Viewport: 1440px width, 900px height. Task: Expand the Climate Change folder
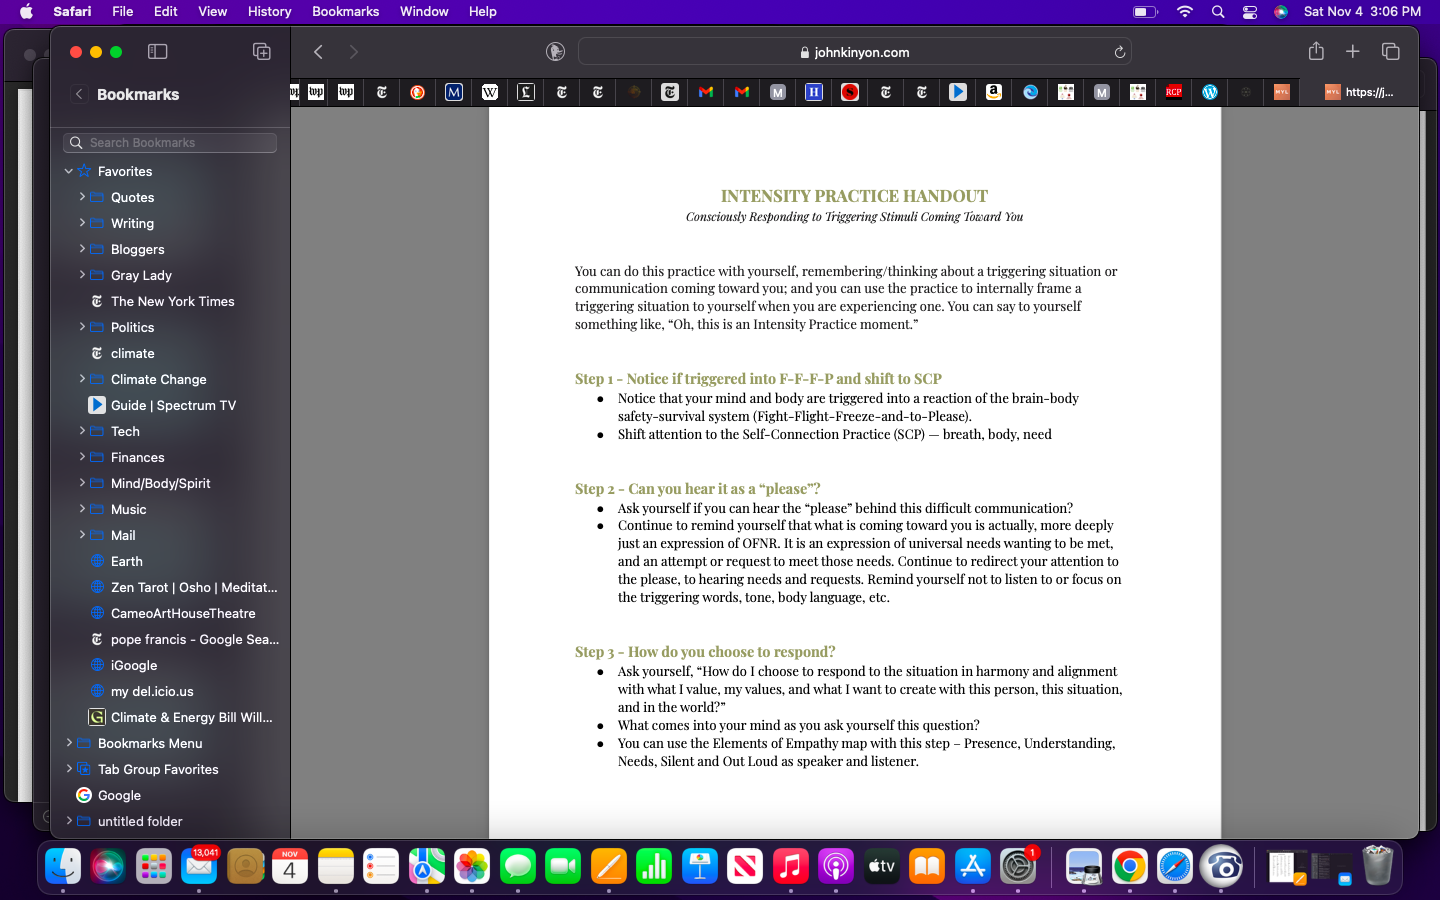pos(82,379)
